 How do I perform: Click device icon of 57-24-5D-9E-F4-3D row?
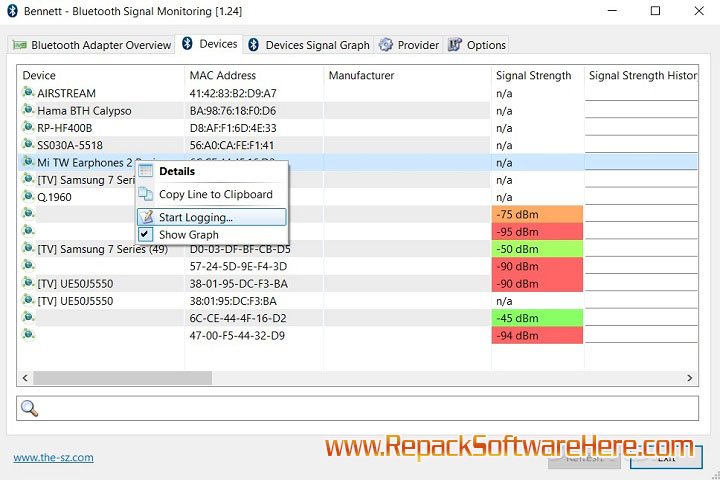click(28, 265)
